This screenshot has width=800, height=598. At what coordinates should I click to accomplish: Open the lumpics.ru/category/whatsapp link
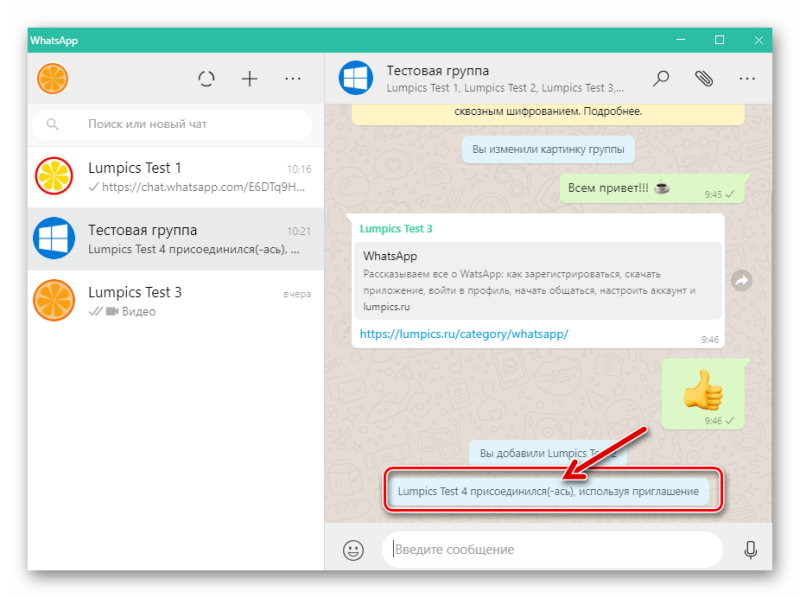(464, 334)
